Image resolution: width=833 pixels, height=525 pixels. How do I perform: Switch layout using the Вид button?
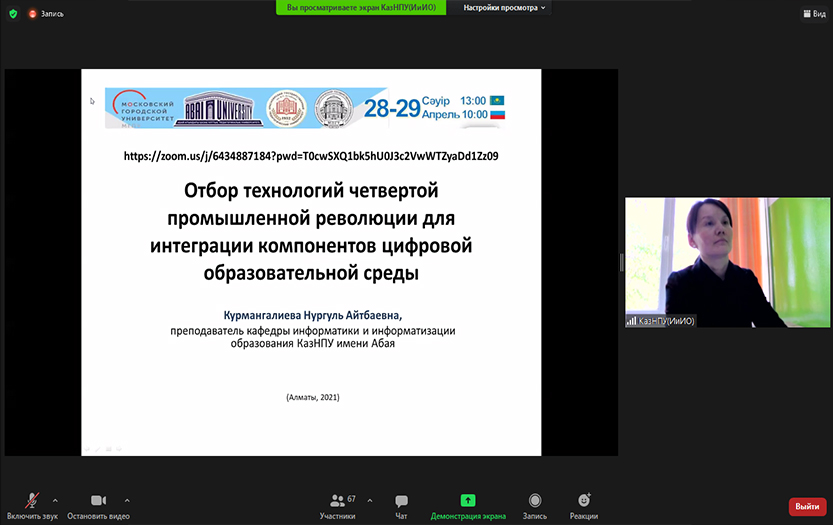coord(813,13)
